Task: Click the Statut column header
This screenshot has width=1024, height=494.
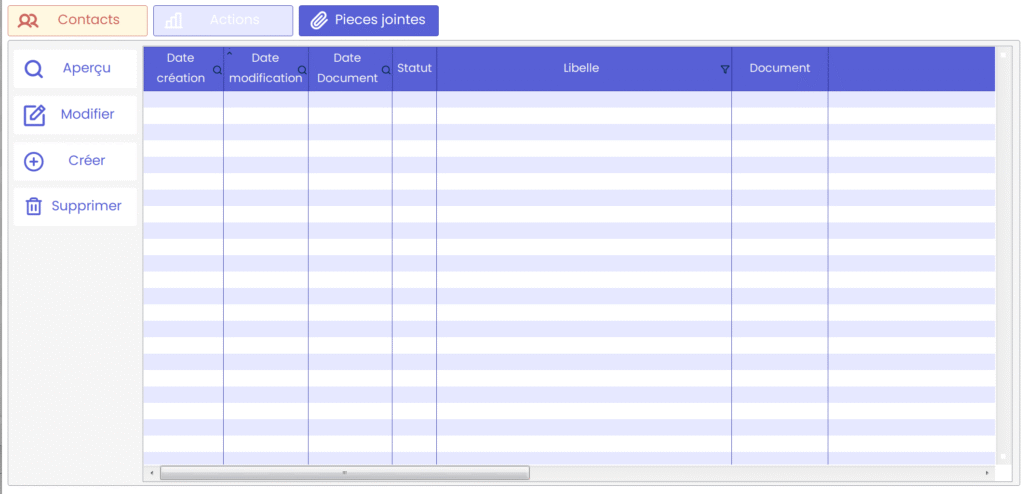Action: click(414, 68)
